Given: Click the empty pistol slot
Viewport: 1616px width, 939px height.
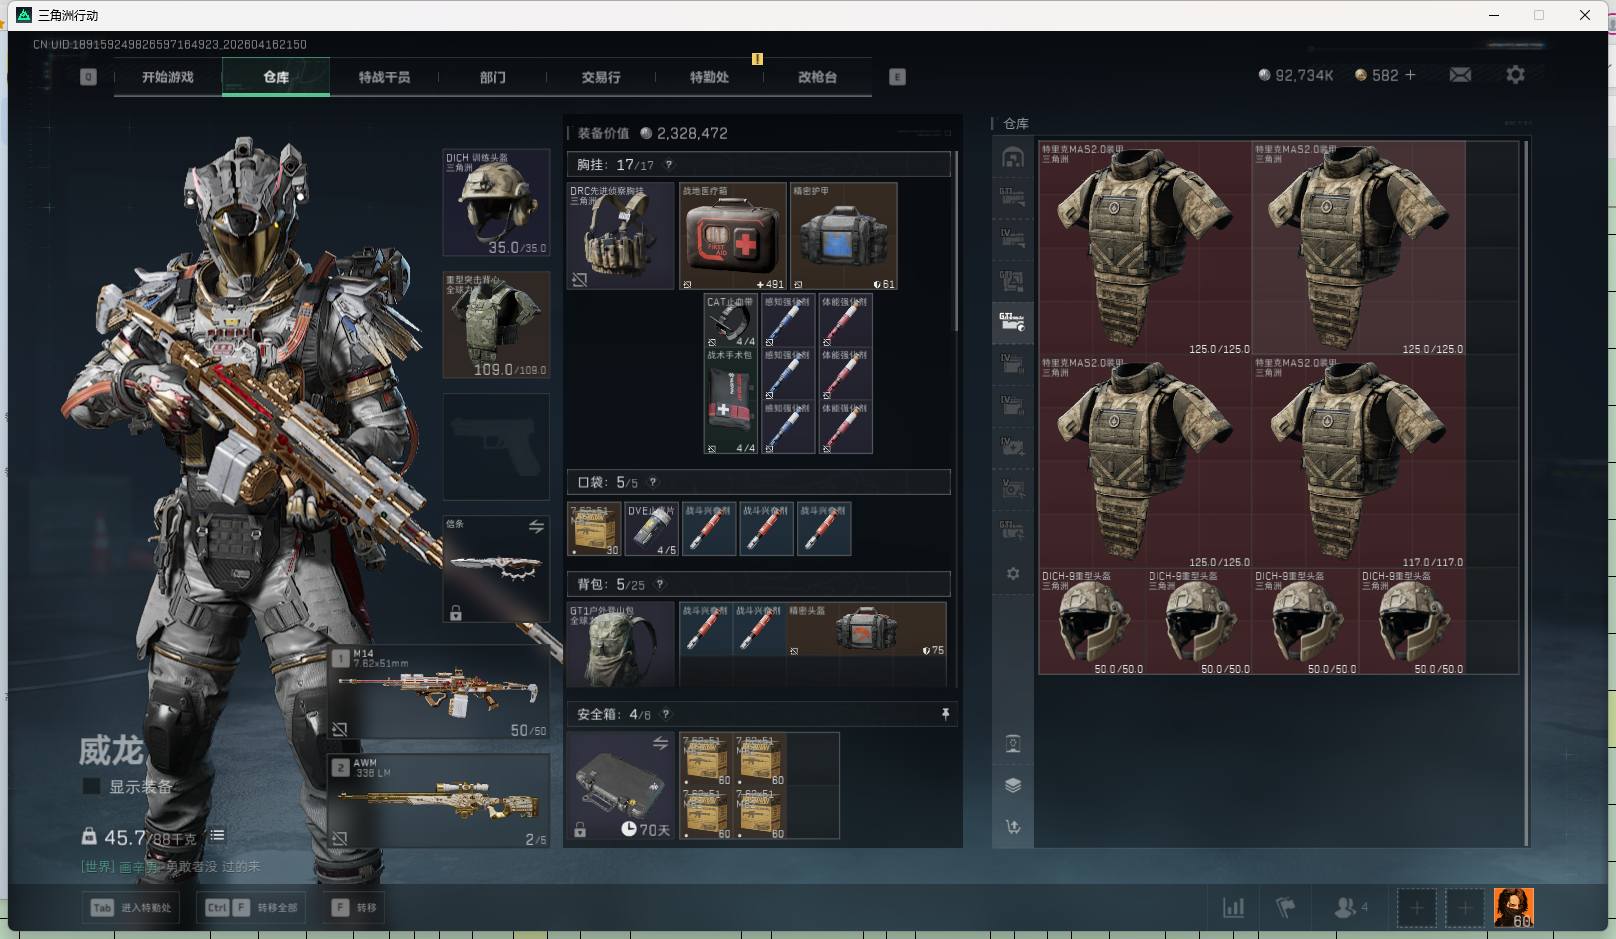Looking at the screenshot, I should coord(496,447).
